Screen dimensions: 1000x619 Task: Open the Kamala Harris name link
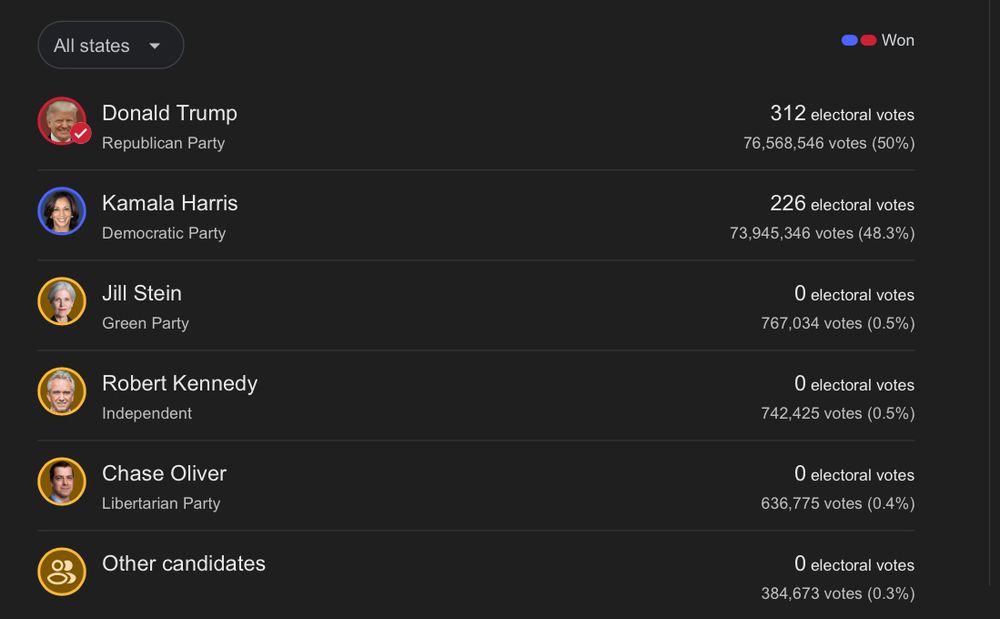[170, 203]
